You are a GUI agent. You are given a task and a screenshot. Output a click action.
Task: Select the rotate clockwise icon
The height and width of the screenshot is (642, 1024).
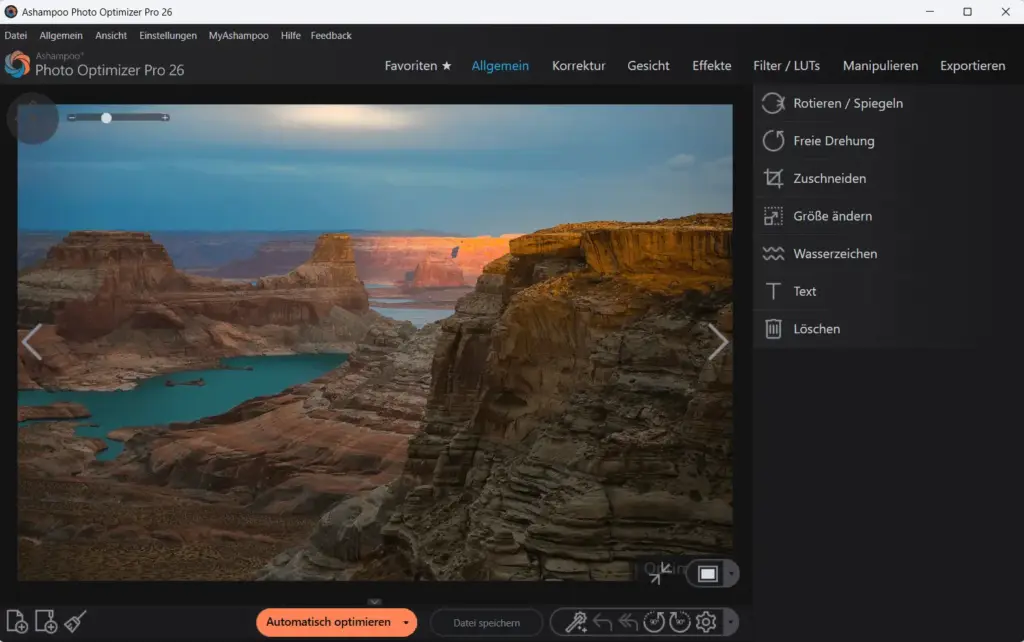coord(680,621)
